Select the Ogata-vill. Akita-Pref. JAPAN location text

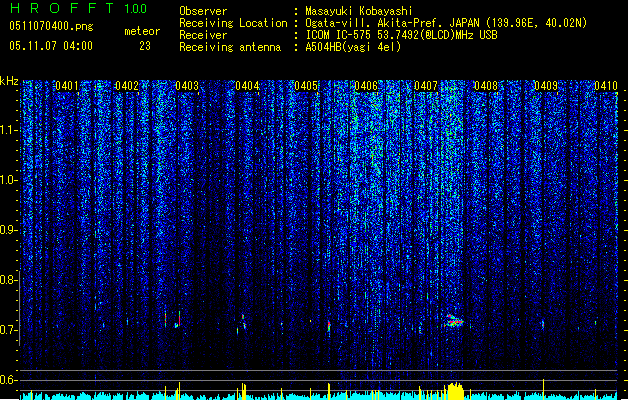(x=446, y=23)
